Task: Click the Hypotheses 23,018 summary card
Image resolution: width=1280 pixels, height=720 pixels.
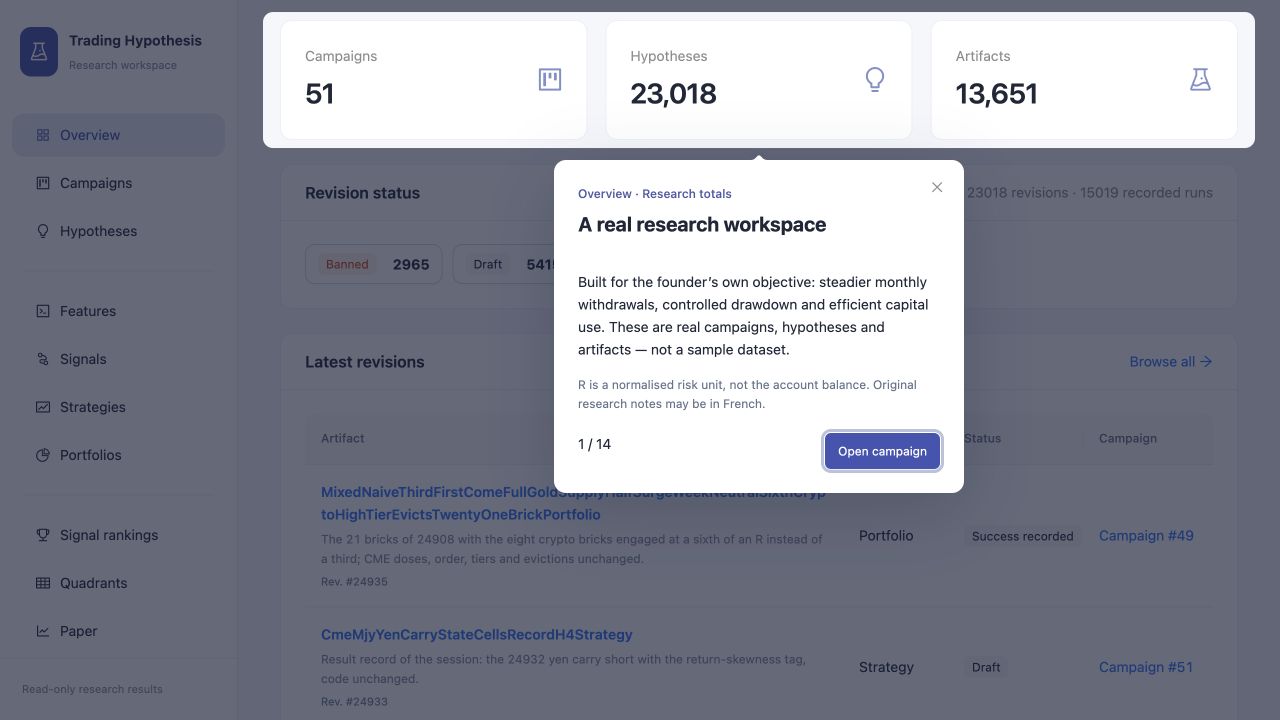Action: 759,80
